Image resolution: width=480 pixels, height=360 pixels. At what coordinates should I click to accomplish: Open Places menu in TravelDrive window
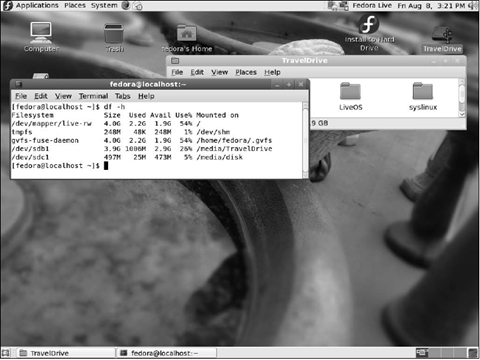(x=246, y=72)
